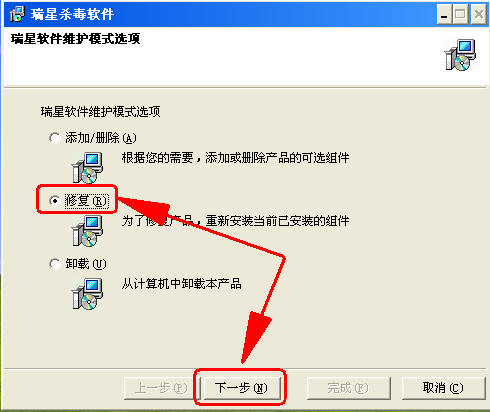Select the 修复 (R) radio button

pyautogui.click(x=54, y=201)
